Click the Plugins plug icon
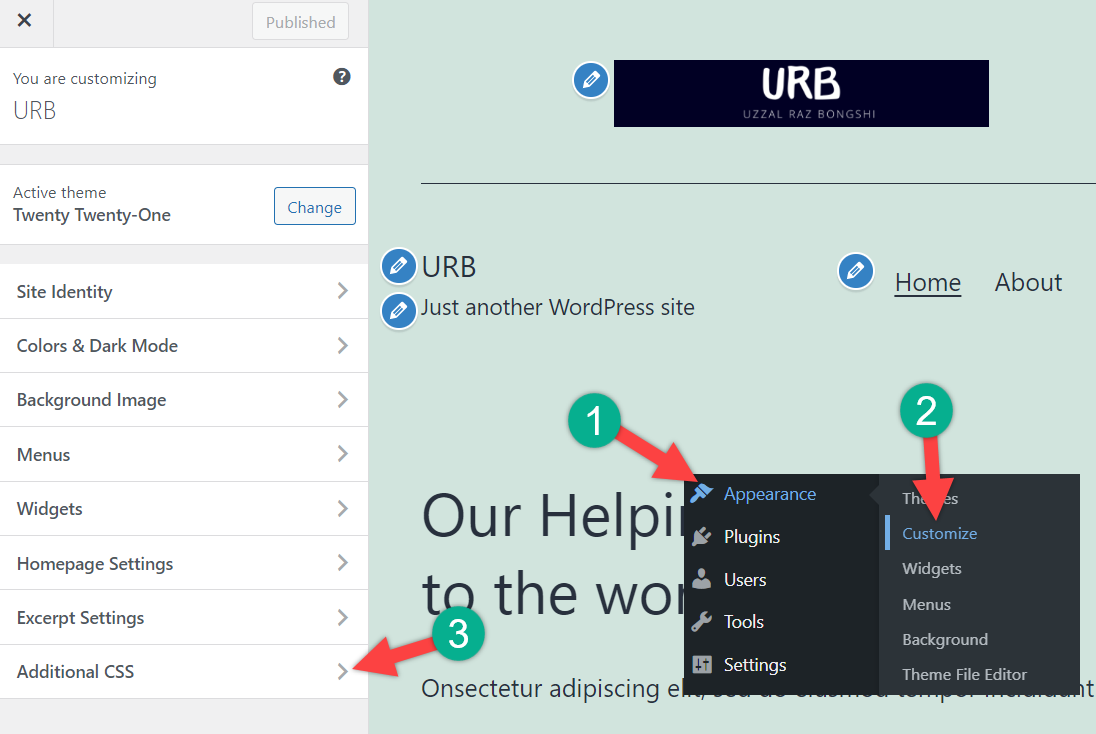The width and height of the screenshot is (1096, 734). click(x=702, y=537)
